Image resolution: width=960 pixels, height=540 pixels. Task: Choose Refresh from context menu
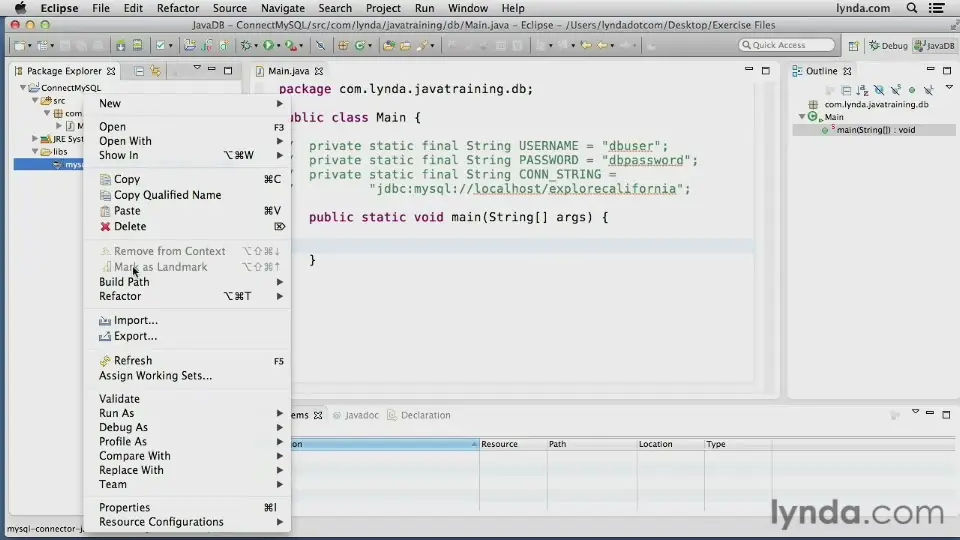tap(187, 361)
